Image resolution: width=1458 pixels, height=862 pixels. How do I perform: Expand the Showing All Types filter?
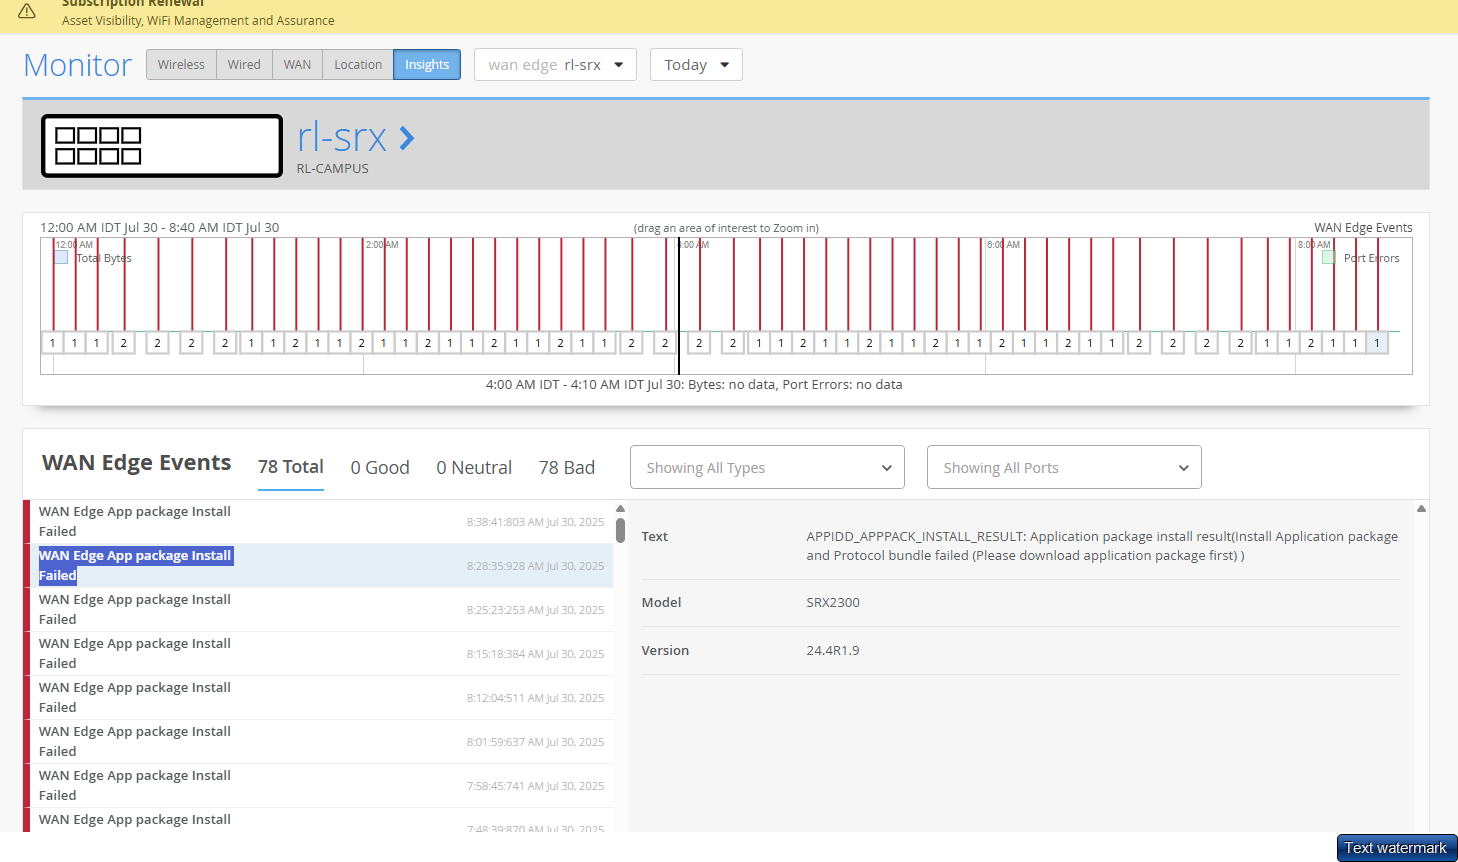(767, 467)
